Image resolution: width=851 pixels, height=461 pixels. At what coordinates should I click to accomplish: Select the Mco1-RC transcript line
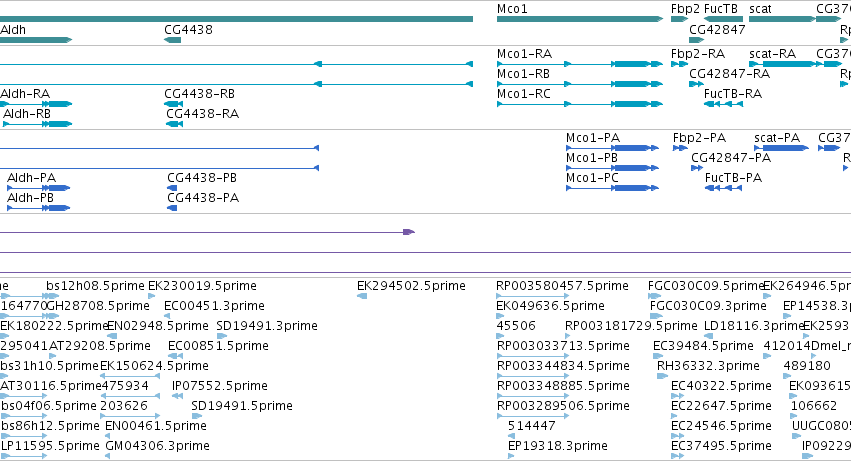[x=580, y=104]
